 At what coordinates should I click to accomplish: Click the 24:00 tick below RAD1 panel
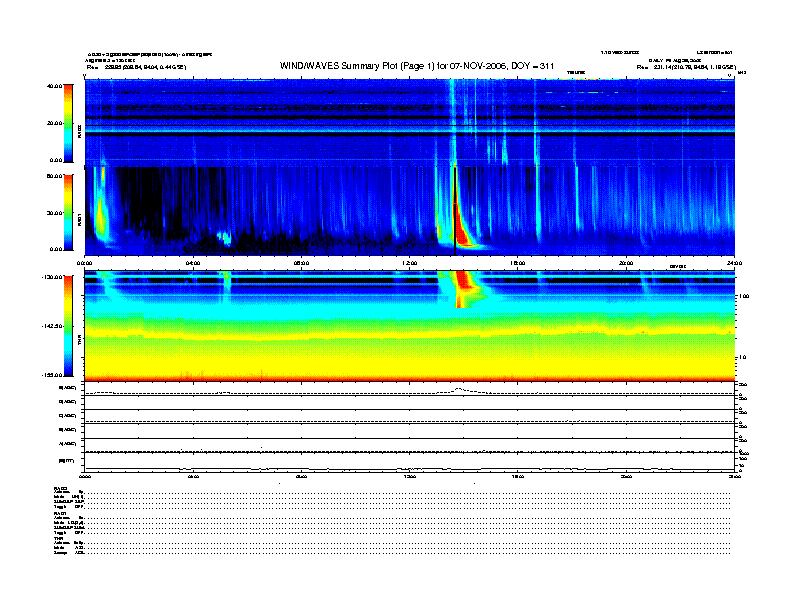click(x=734, y=263)
